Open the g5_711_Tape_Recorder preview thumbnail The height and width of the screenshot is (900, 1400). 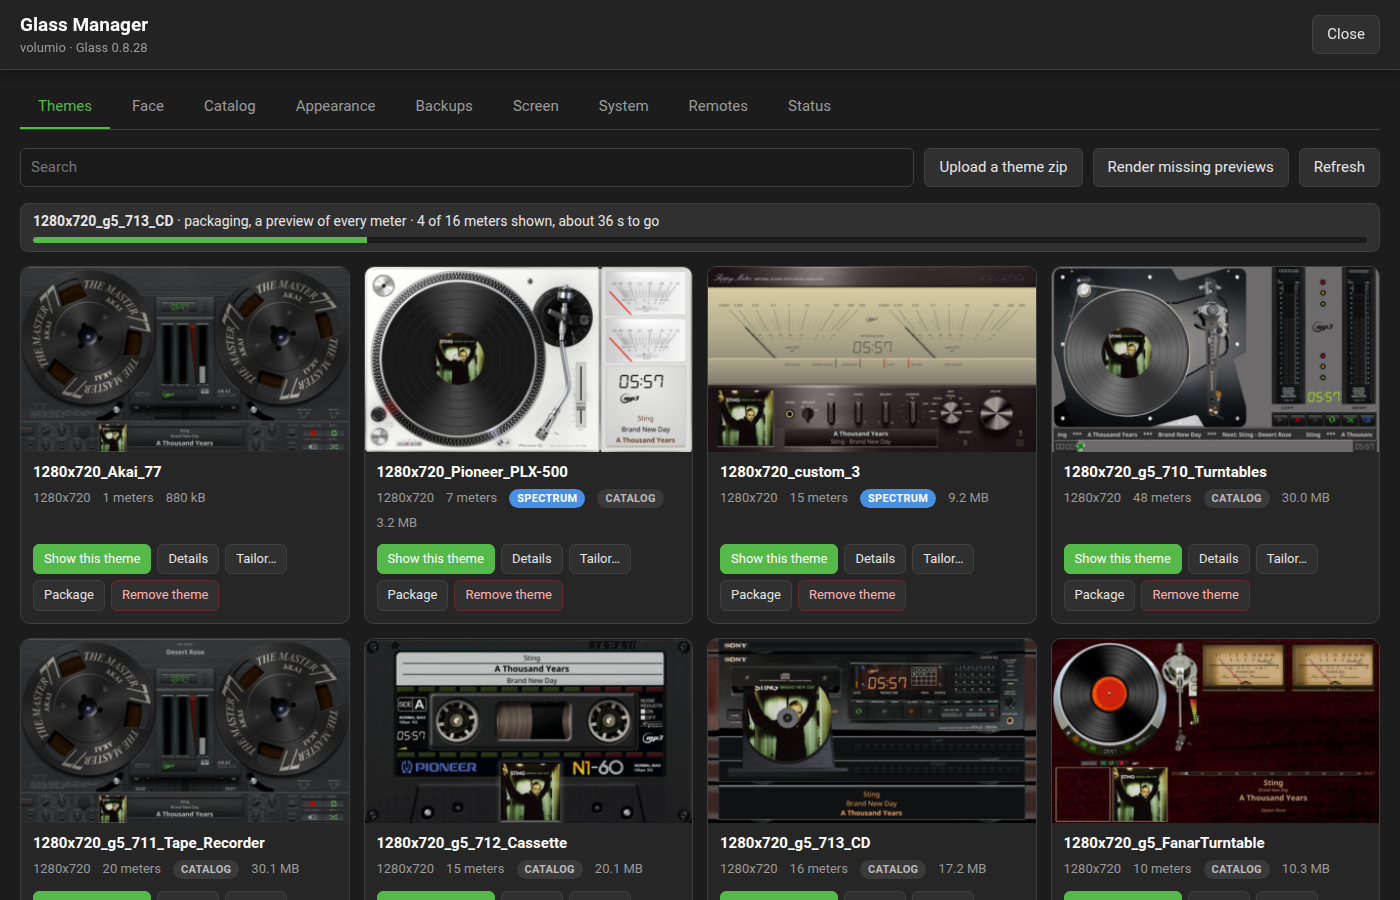pyautogui.click(x=185, y=731)
